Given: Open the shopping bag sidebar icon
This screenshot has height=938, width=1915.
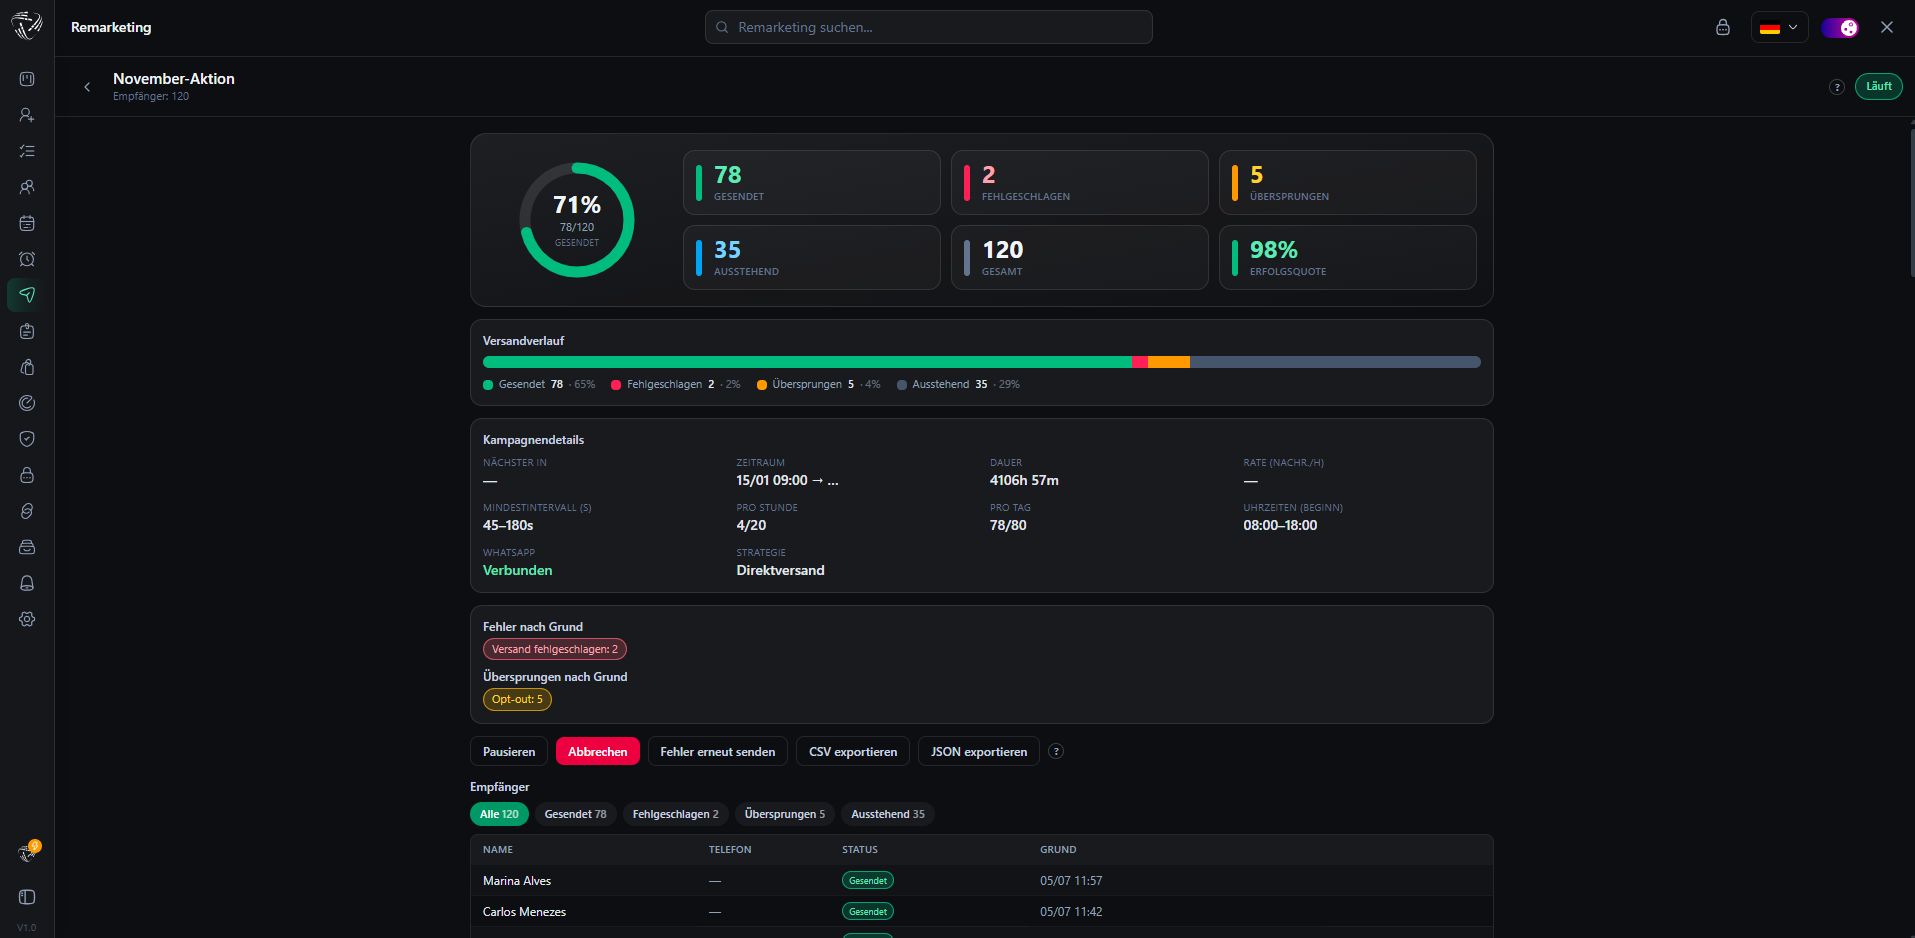Looking at the screenshot, I should (x=27, y=367).
